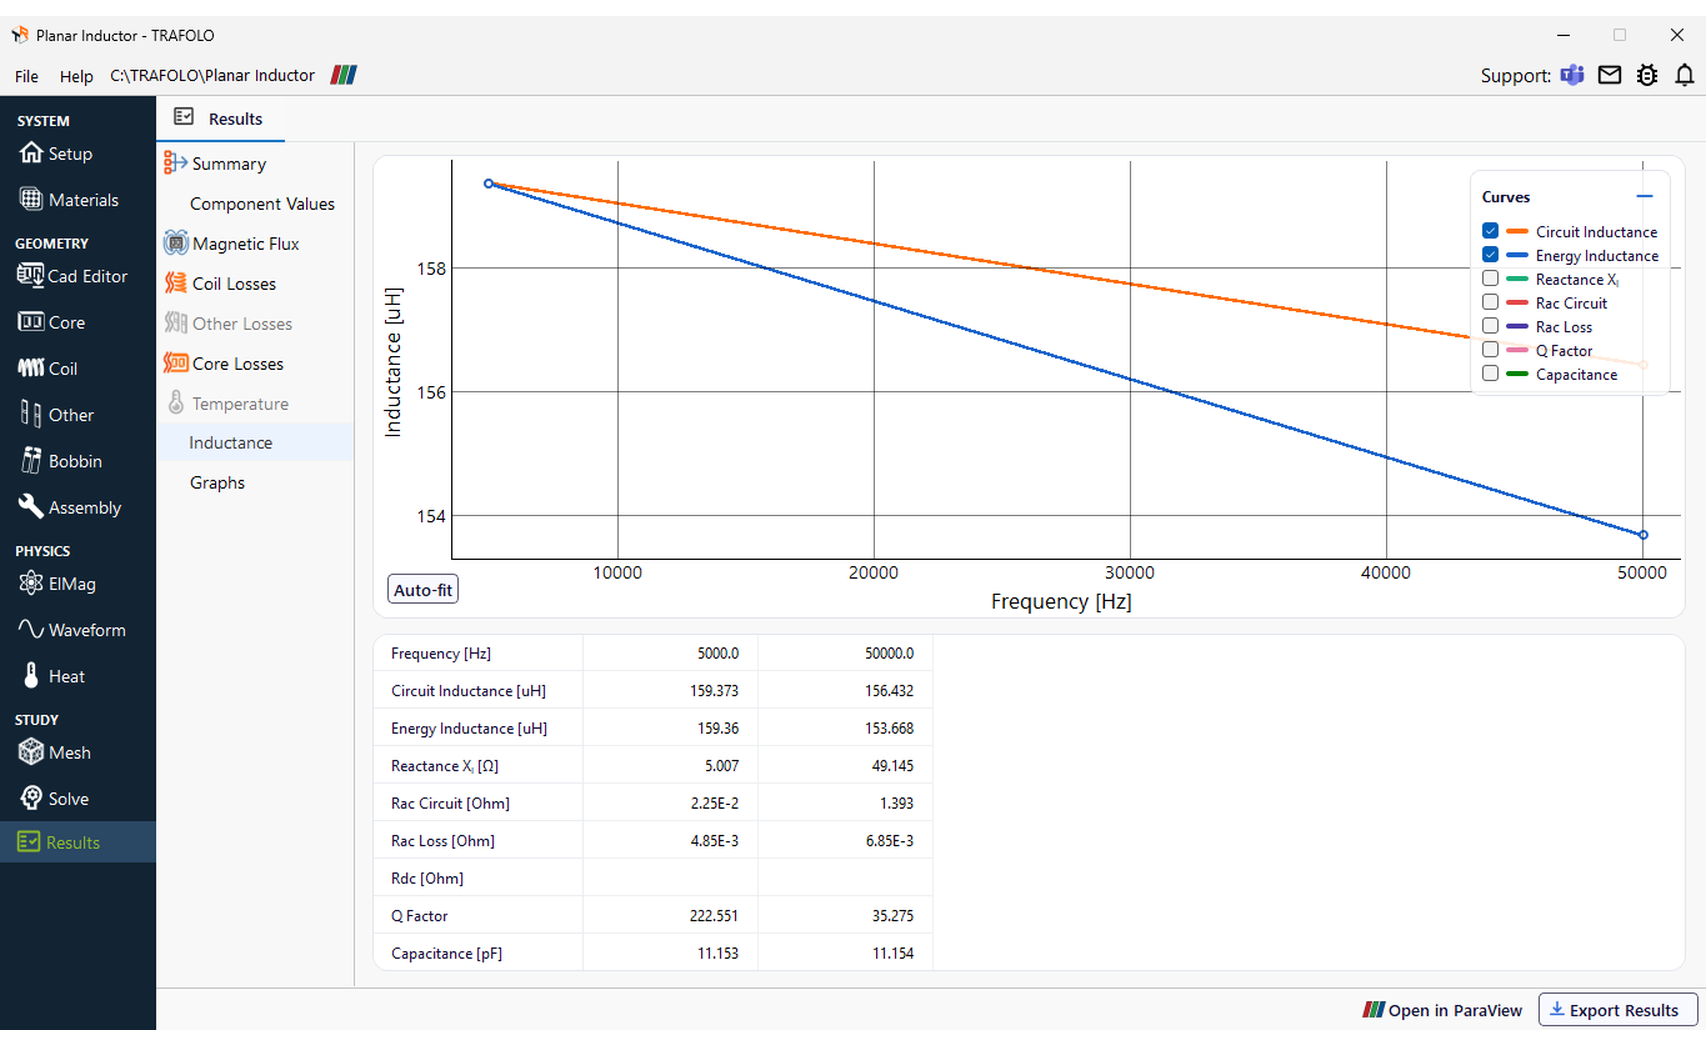
Task: Click Capacitance value 11.154
Action: 893,954
